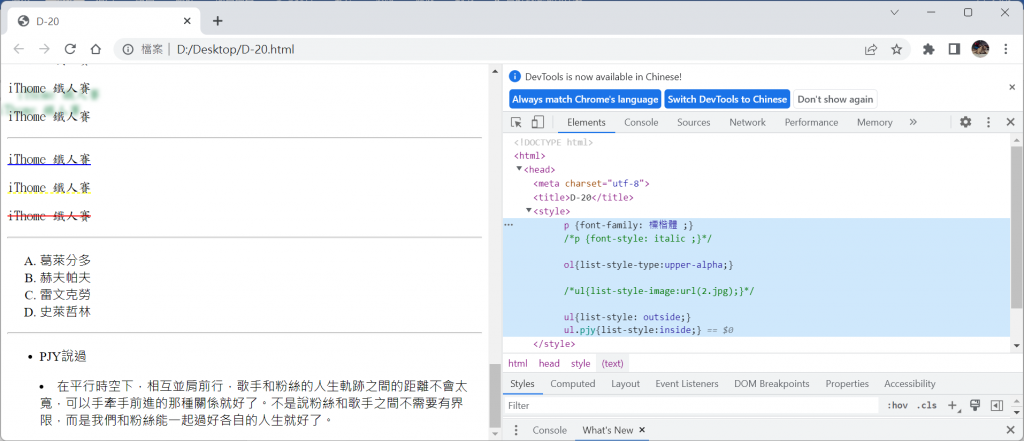Open a new browser tab

[217, 21]
